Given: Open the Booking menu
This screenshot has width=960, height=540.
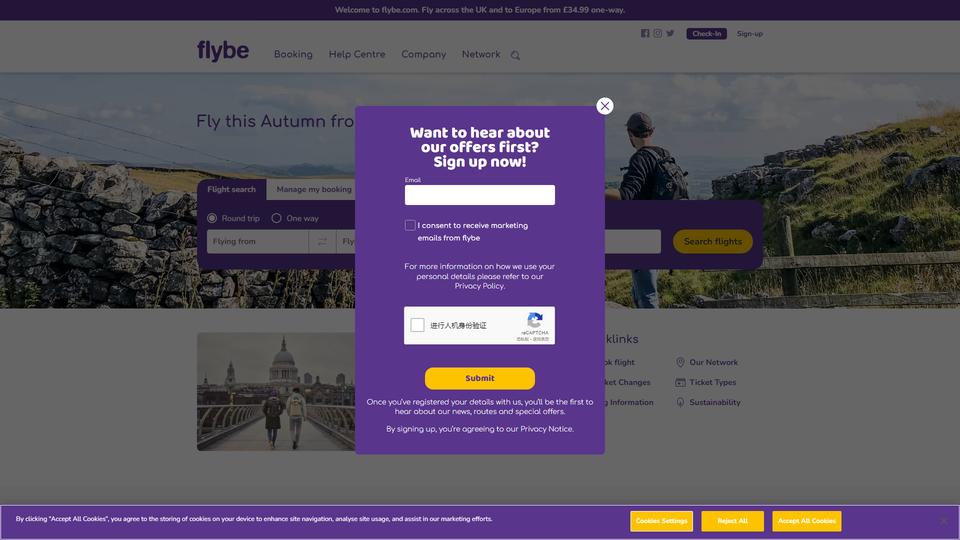Looking at the screenshot, I should pyautogui.click(x=293, y=54).
